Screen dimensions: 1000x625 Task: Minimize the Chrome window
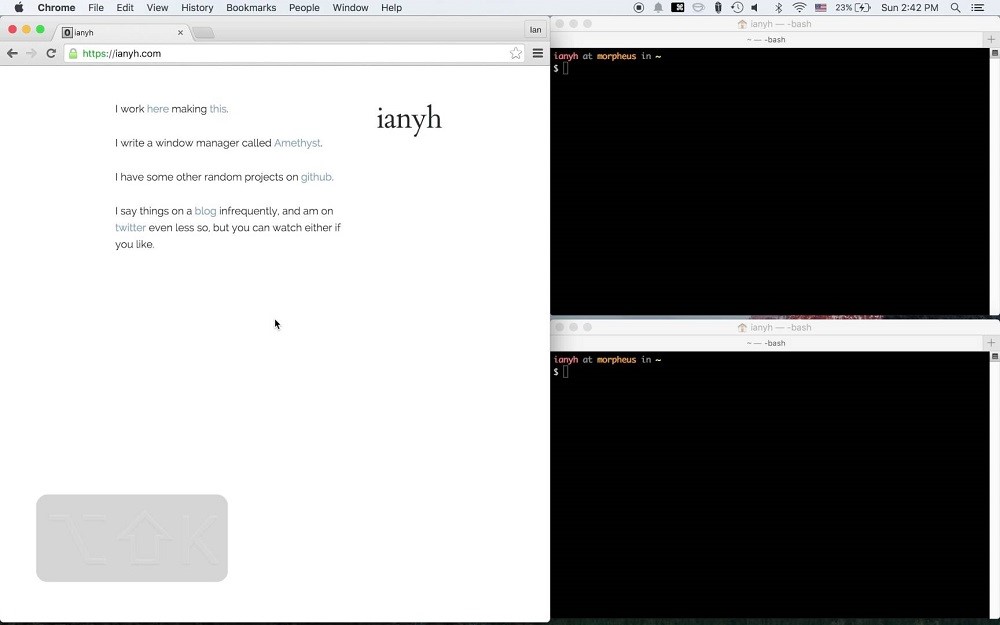26,29
